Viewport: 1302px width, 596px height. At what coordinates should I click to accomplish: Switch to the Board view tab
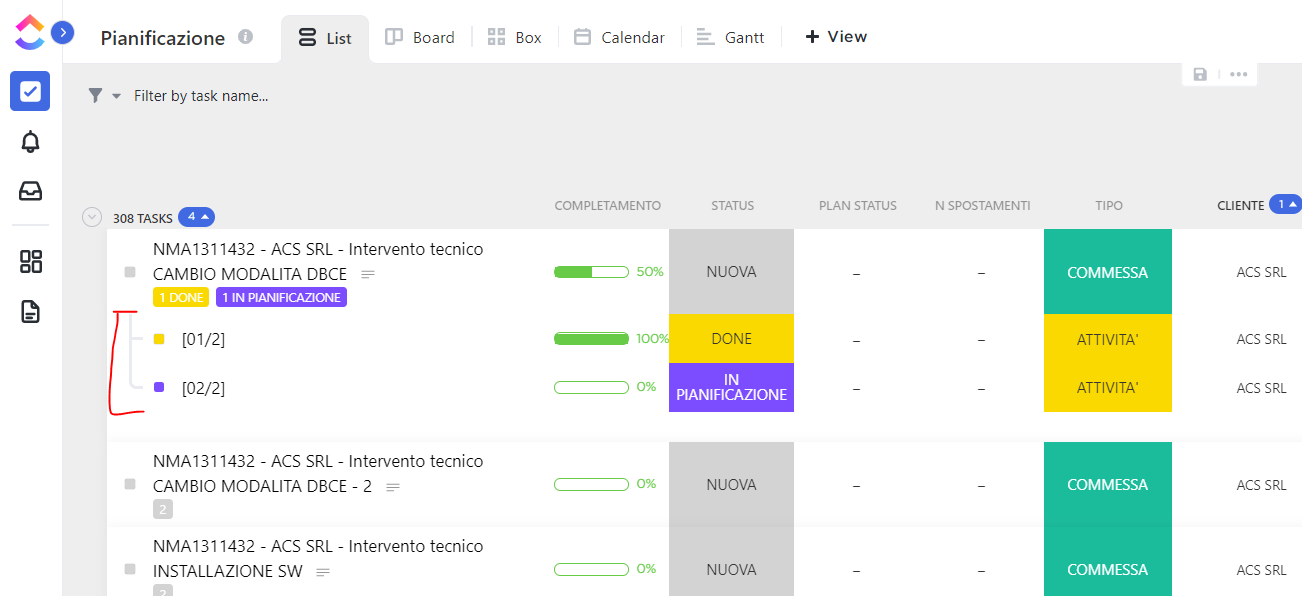point(420,37)
